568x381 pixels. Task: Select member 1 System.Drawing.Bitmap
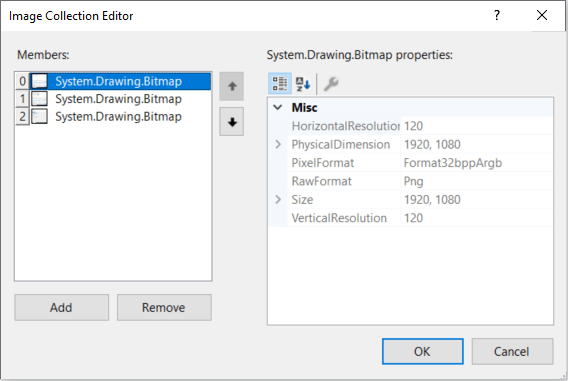118,99
